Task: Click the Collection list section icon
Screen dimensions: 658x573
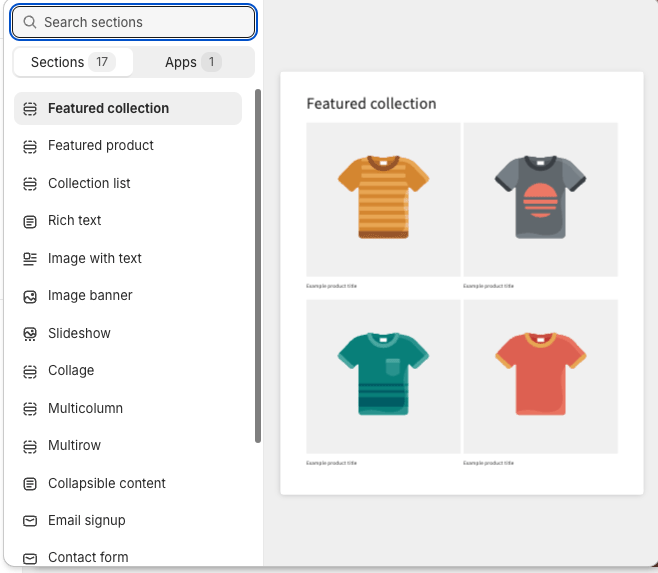Action: click(30, 184)
